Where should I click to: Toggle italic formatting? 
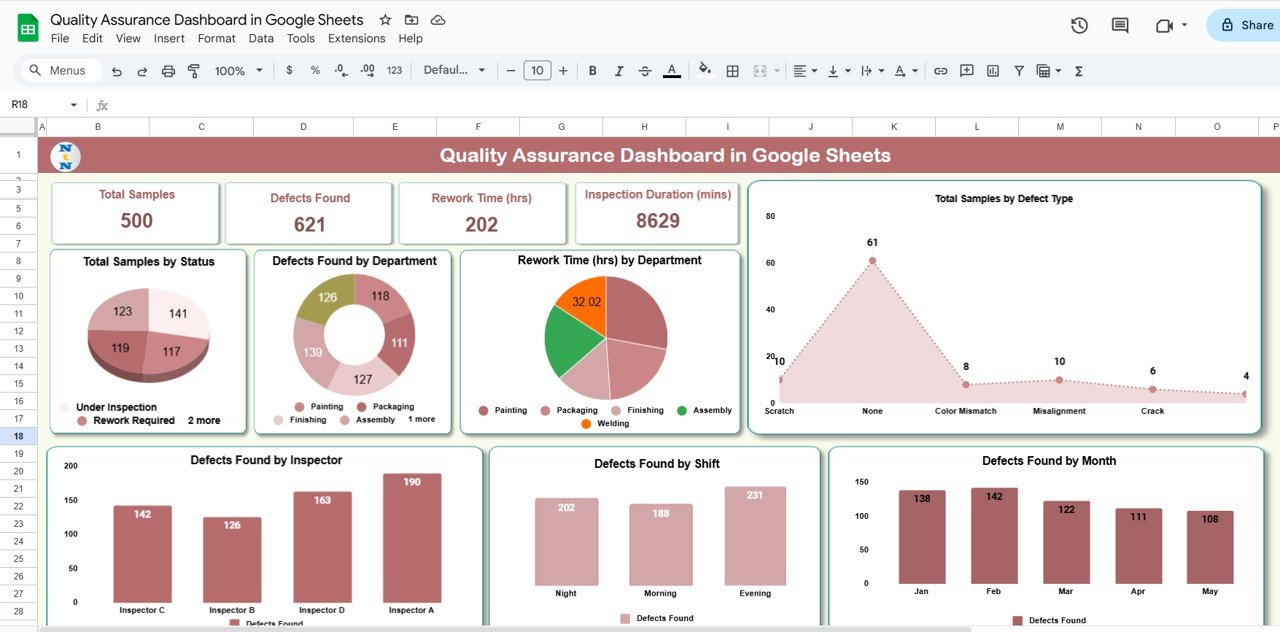click(619, 71)
